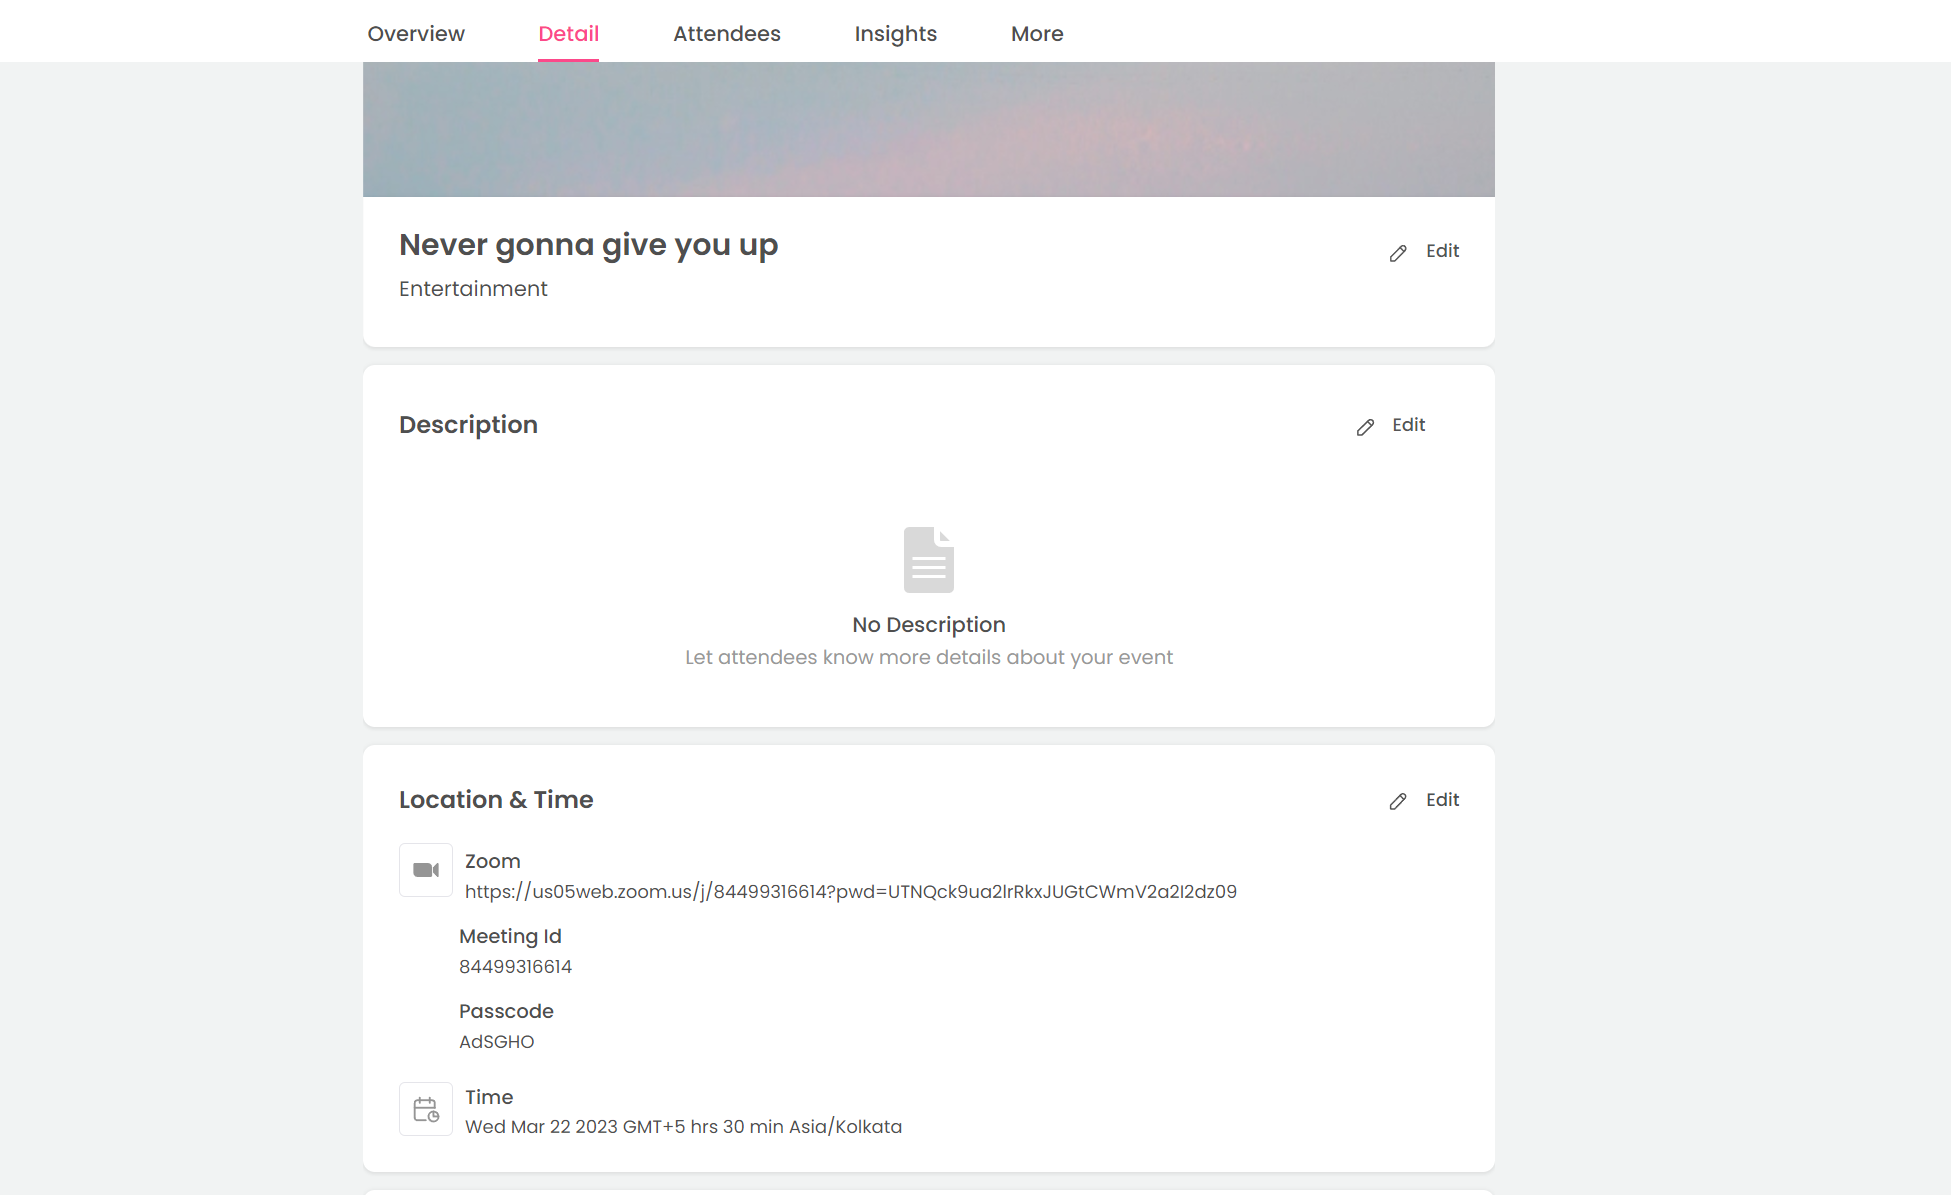Click the event banner image
The width and height of the screenshot is (1951, 1195).
click(x=928, y=129)
